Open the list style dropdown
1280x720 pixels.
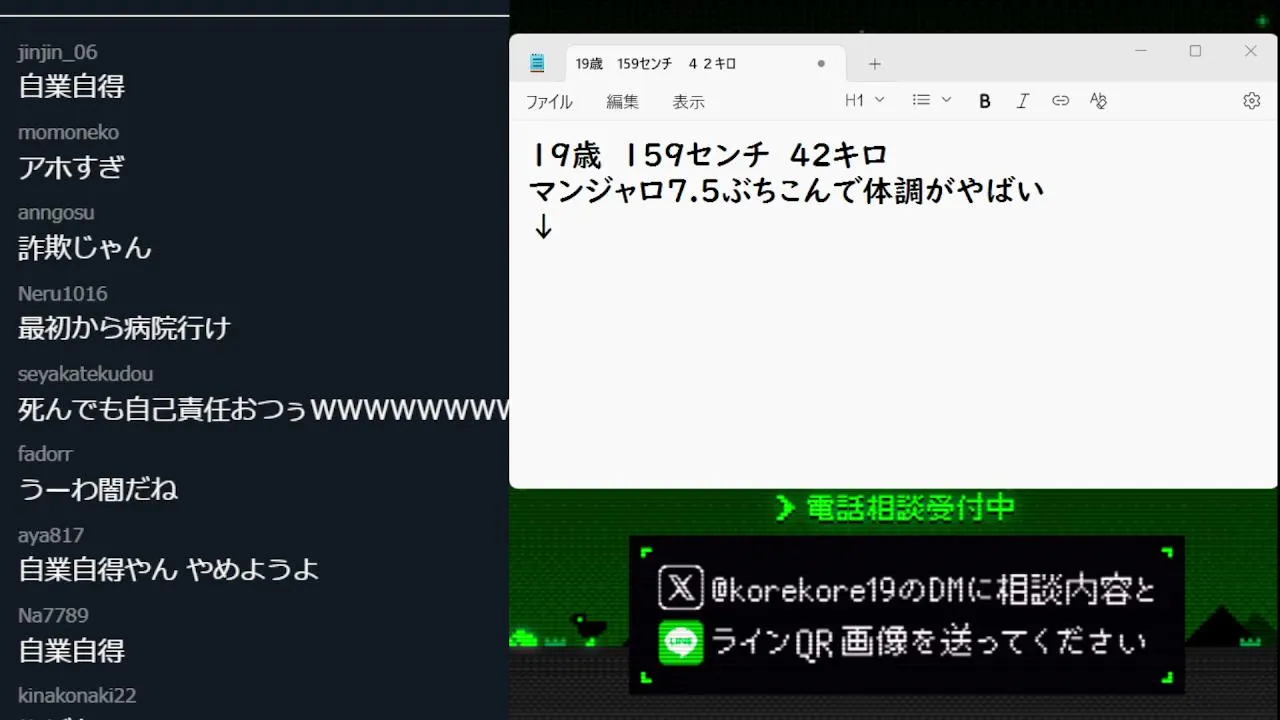pyautogui.click(x=932, y=100)
